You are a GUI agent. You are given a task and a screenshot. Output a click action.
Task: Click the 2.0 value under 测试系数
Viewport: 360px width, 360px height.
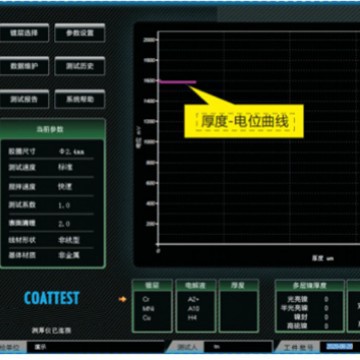click(x=64, y=224)
